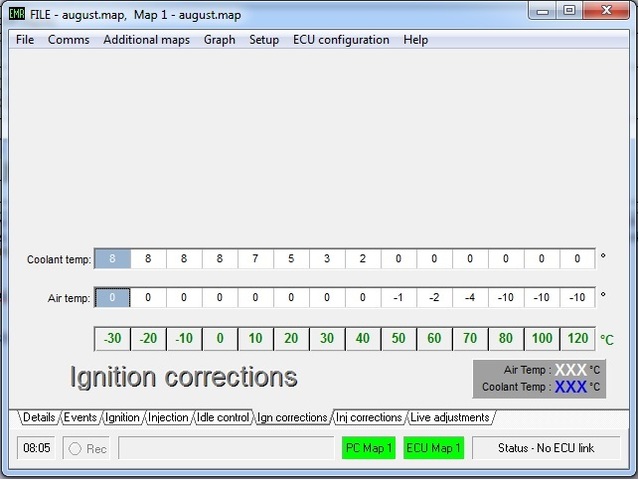This screenshot has width=639, height=480.
Task: Open the Idle control tab
Action: [x=222, y=418]
